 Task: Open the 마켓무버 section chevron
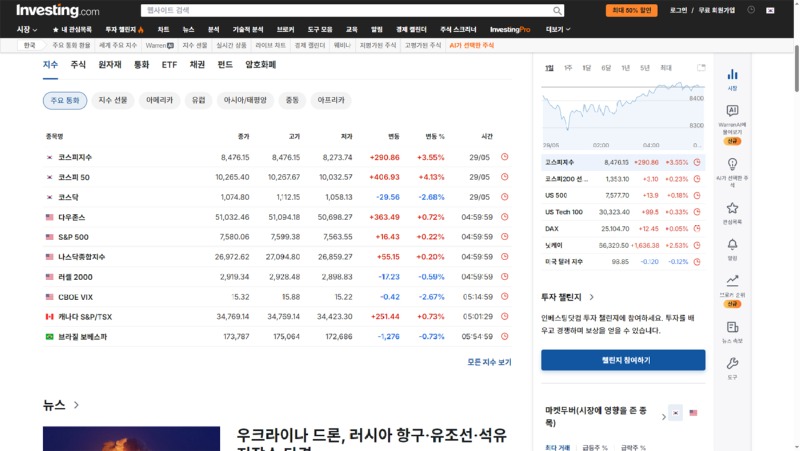click(663, 417)
